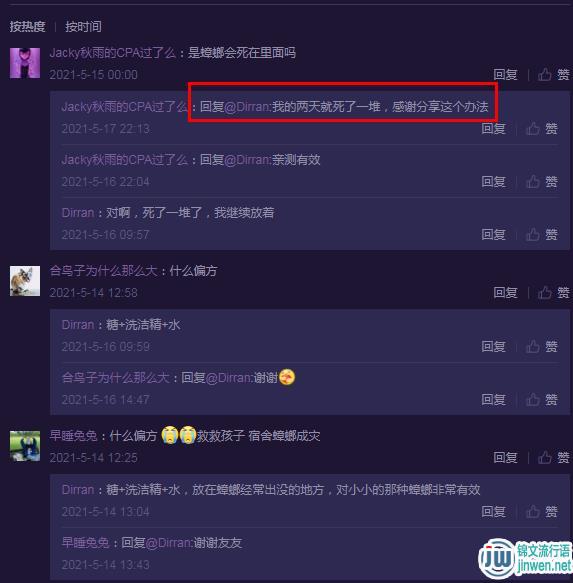573x583 pixels.
Task: Like Dirran's 糖+洗洁精+水 reply from 2021-5-16 09:59
Action: click(541, 347)
